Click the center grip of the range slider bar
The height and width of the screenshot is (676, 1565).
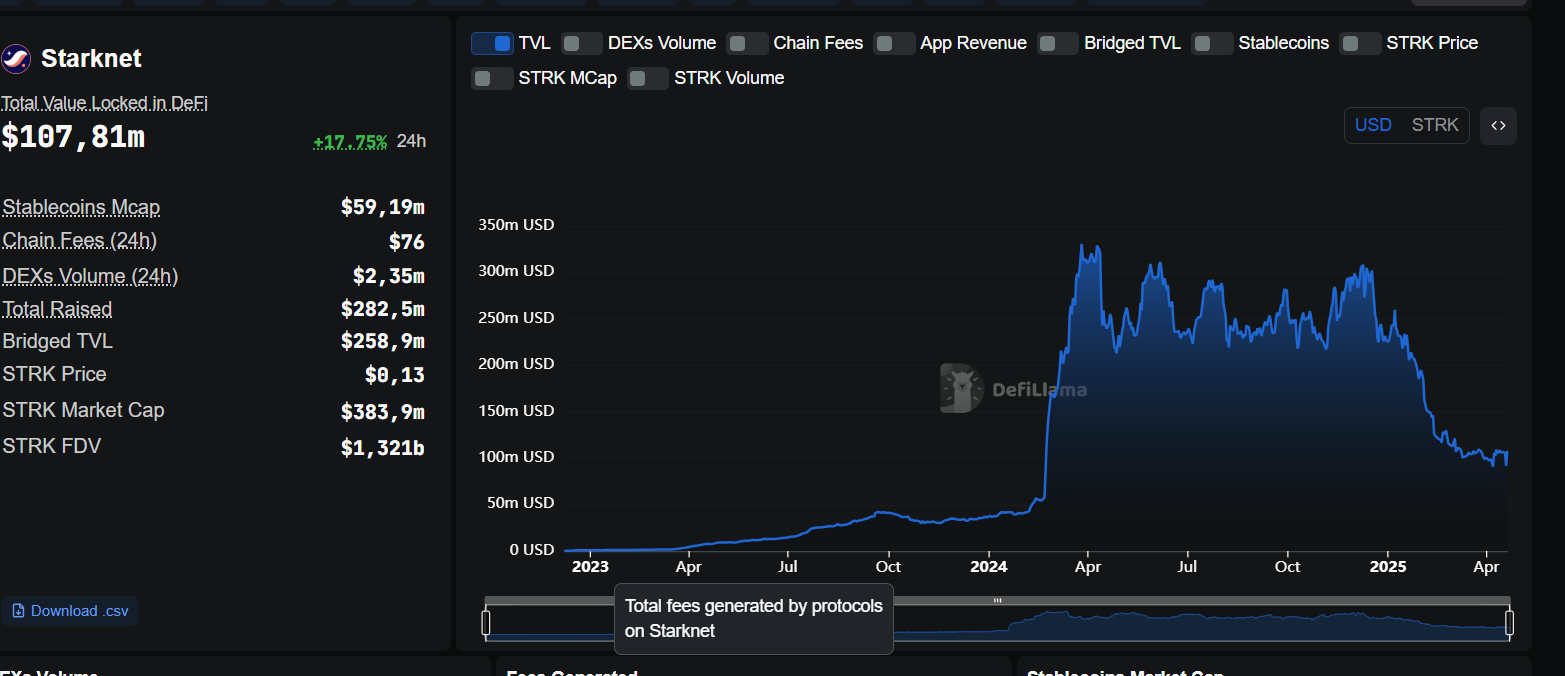click(x=997, y=600)
